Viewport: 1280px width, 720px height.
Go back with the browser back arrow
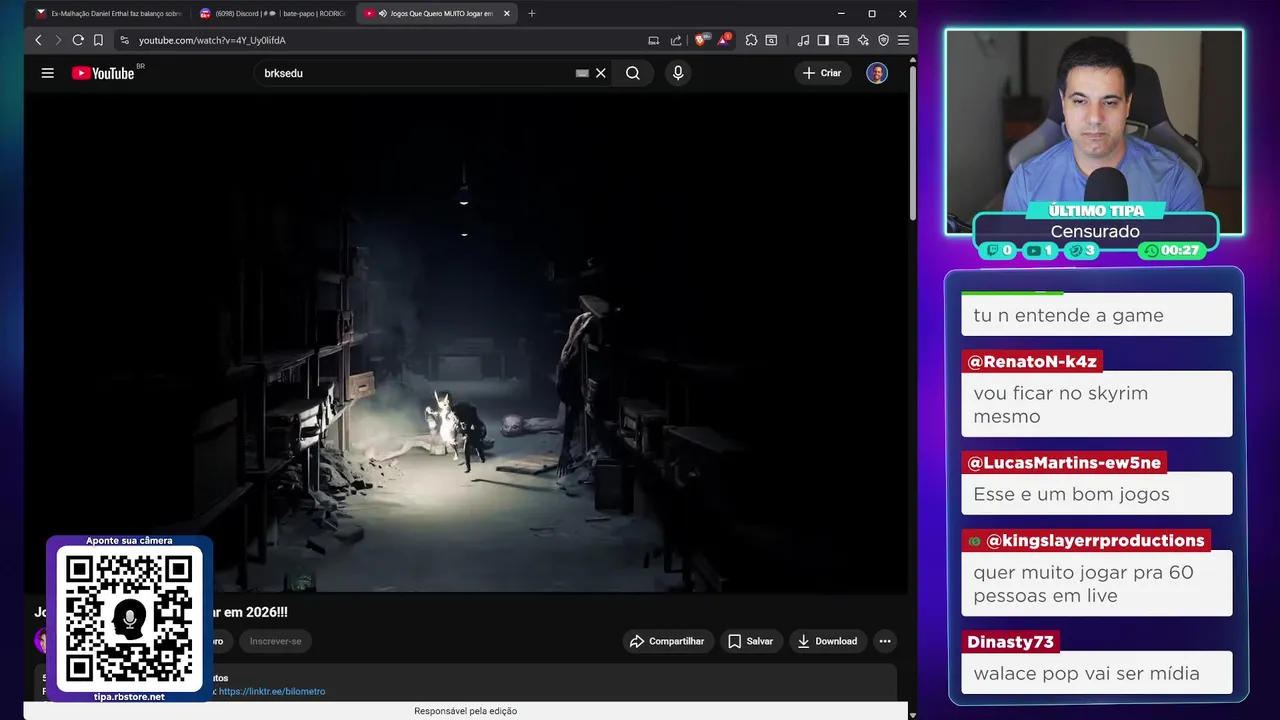click(x=38, y=40)
